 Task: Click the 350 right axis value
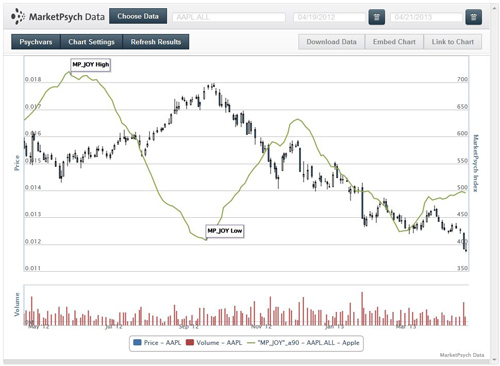[x=462, y=268]
